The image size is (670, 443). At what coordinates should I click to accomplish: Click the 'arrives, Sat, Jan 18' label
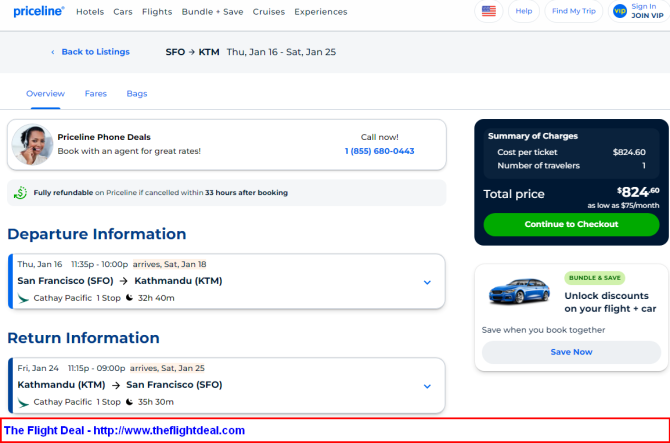point(169,264)
